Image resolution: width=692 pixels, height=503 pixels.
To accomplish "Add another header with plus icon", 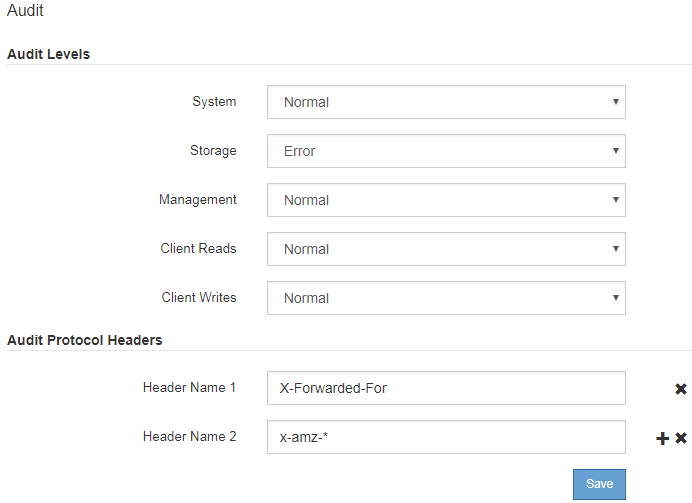I will [662, 438].
